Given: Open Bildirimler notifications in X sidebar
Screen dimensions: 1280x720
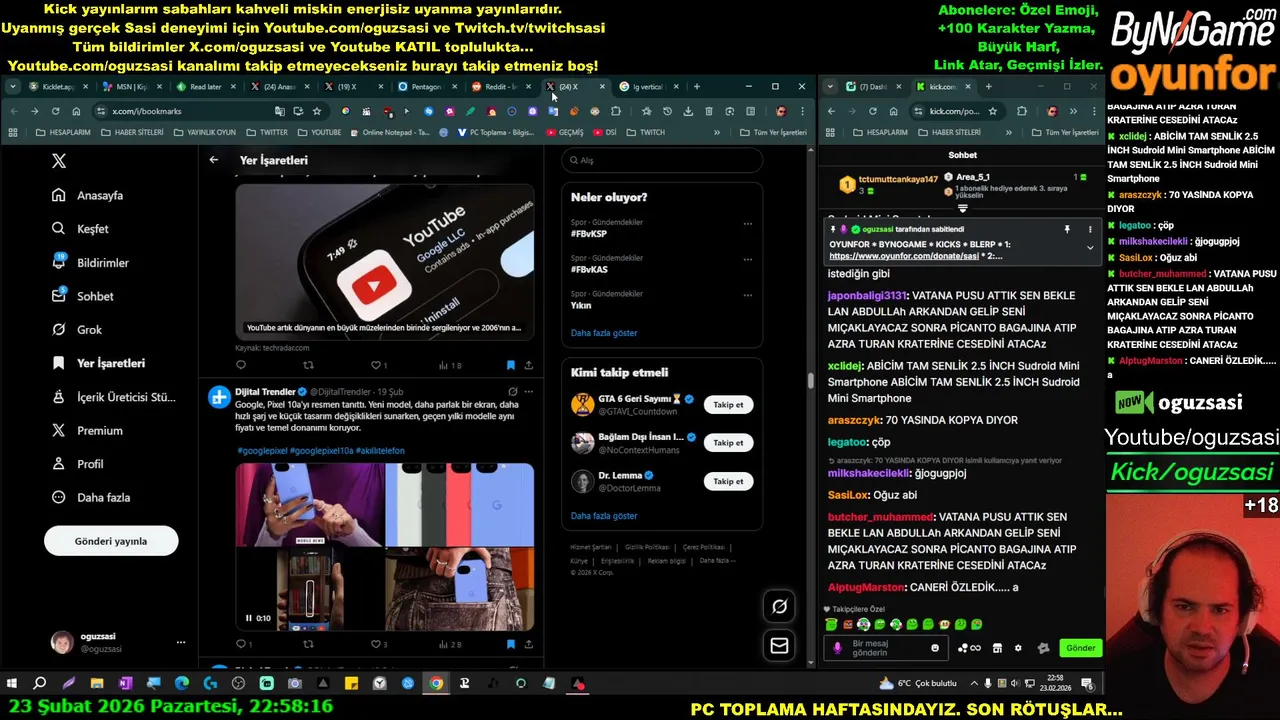Looking at the screenshot, I should point(91,263).
